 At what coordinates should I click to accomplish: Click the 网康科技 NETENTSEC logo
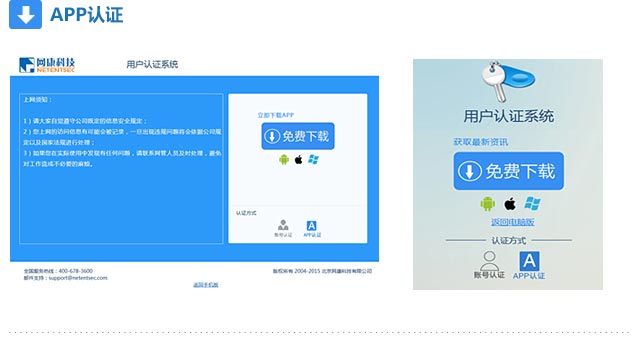click(x=47, y=65)
